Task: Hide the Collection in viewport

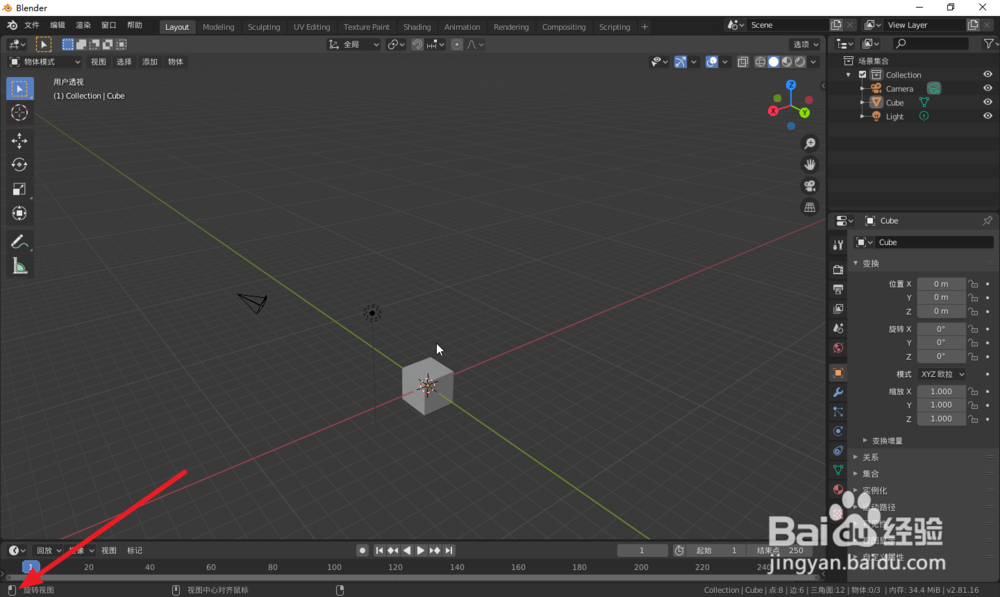Action: 987,75
